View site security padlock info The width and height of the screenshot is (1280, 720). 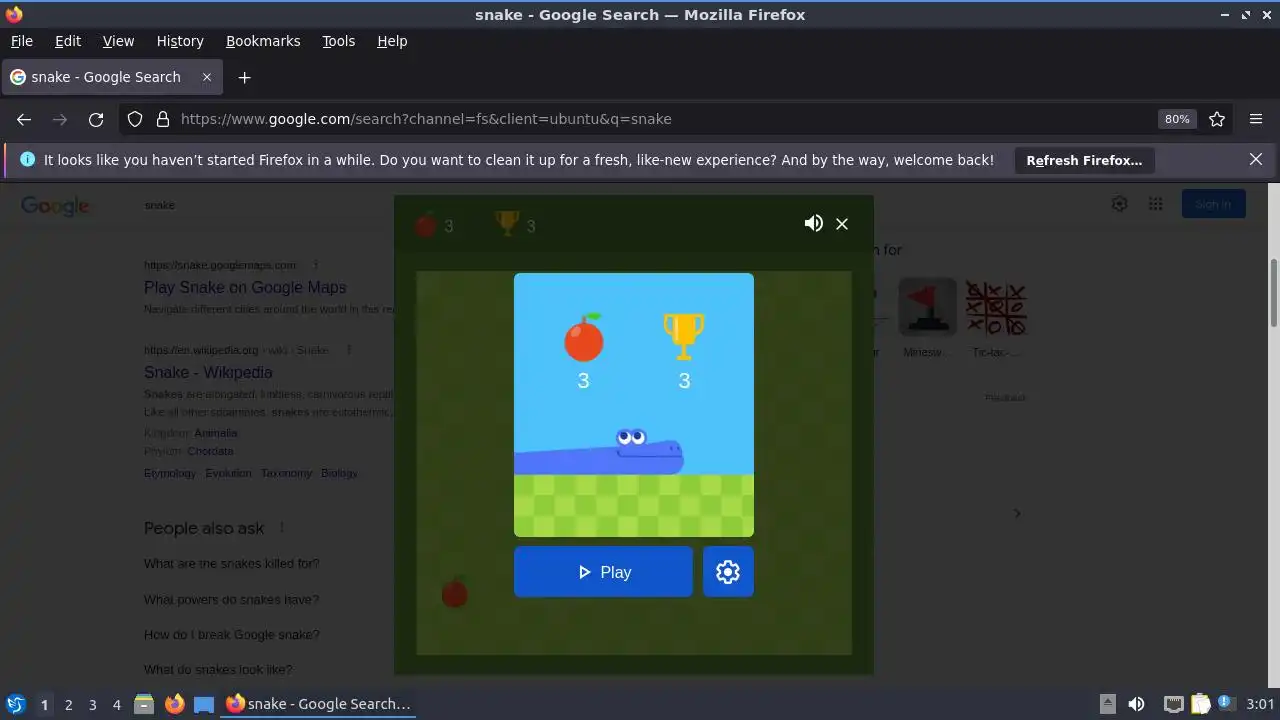(163, 119)
